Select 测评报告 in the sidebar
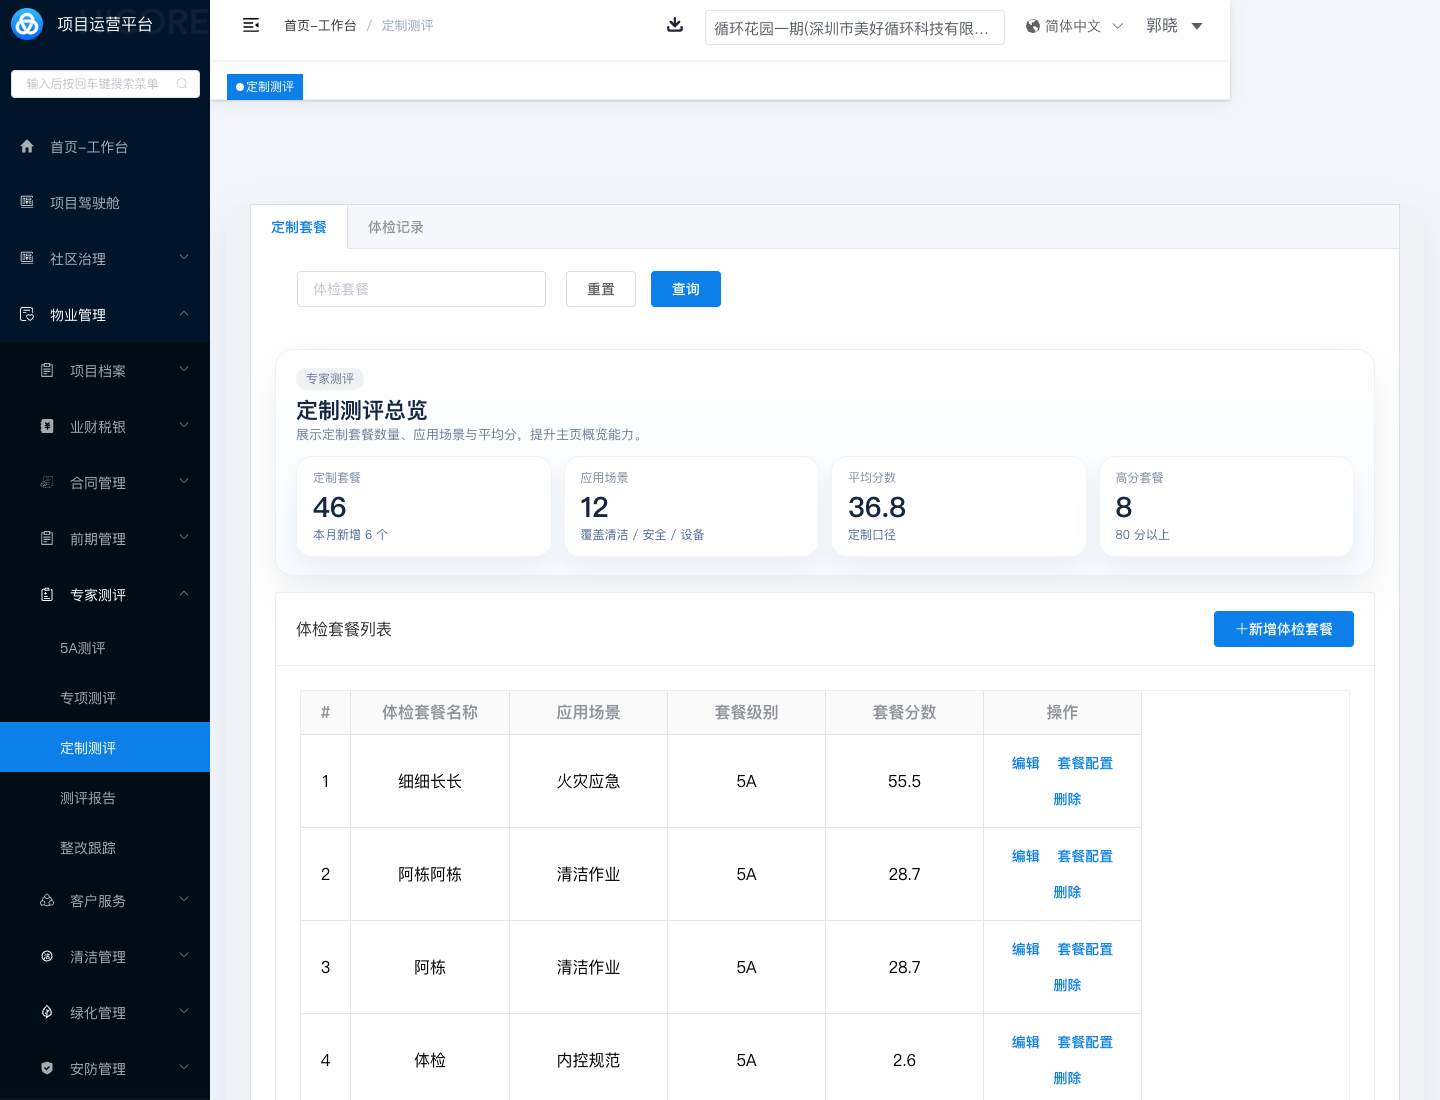Viewport: 1440px width, 1100px height. [x=88, y=798]
